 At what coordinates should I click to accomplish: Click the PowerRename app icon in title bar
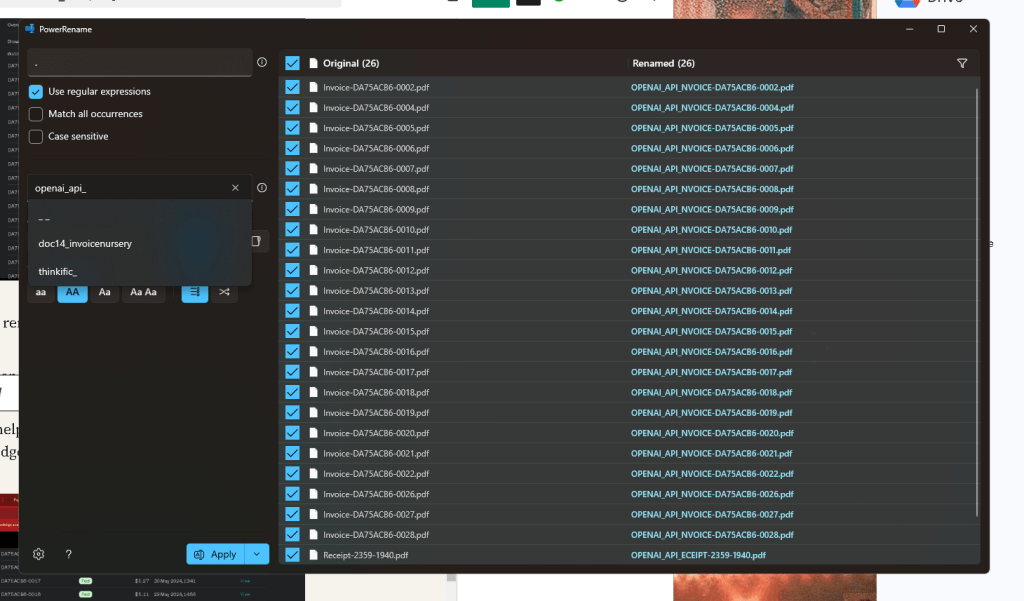pyautogui.click(x=30, y=29)
